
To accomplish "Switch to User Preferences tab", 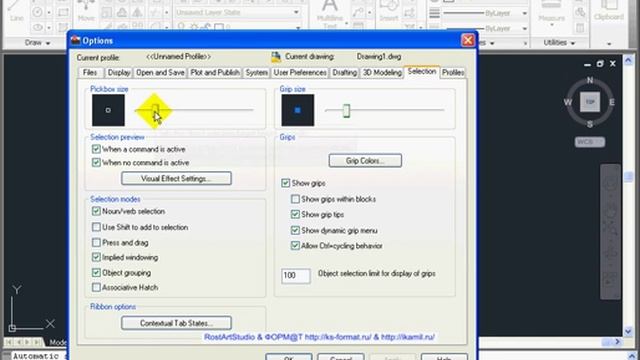I will (x=300, y=73).
